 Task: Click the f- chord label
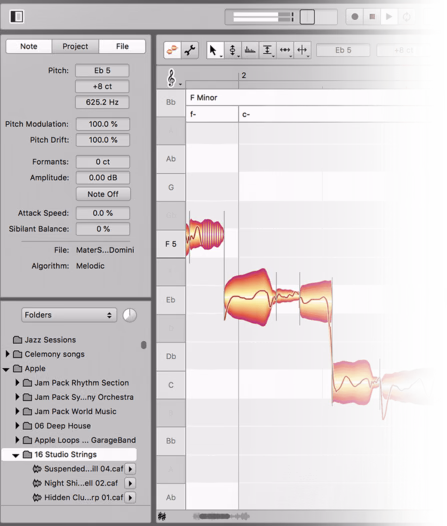click(193, 114)
